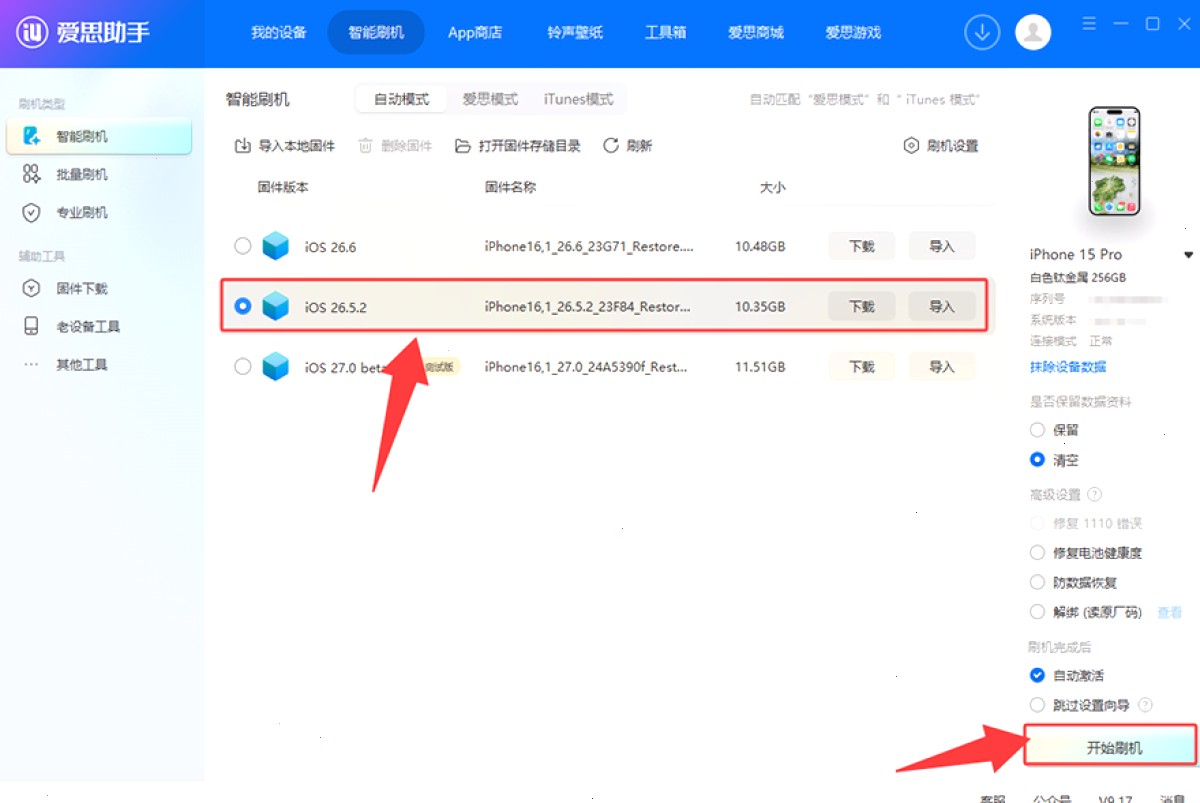Open the 我的设备 tab
Image resolution: width=1200 pixels, height=803 pixels.
coord(278,32)
